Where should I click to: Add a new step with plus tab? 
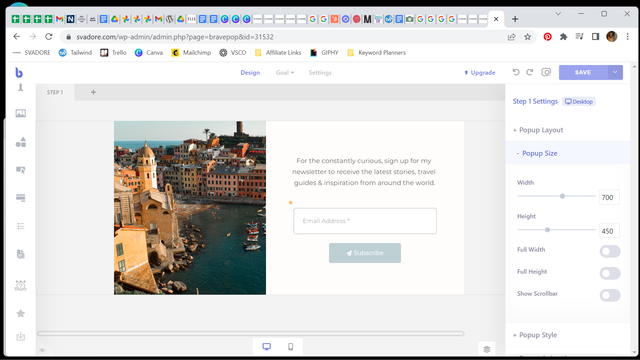coord(93,92)
